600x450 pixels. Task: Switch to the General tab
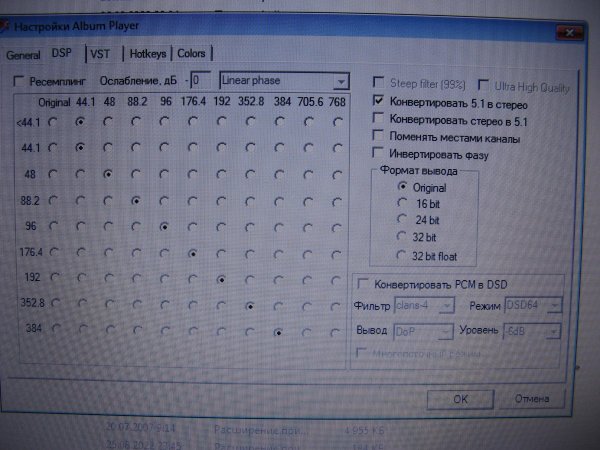click(23, 55)
